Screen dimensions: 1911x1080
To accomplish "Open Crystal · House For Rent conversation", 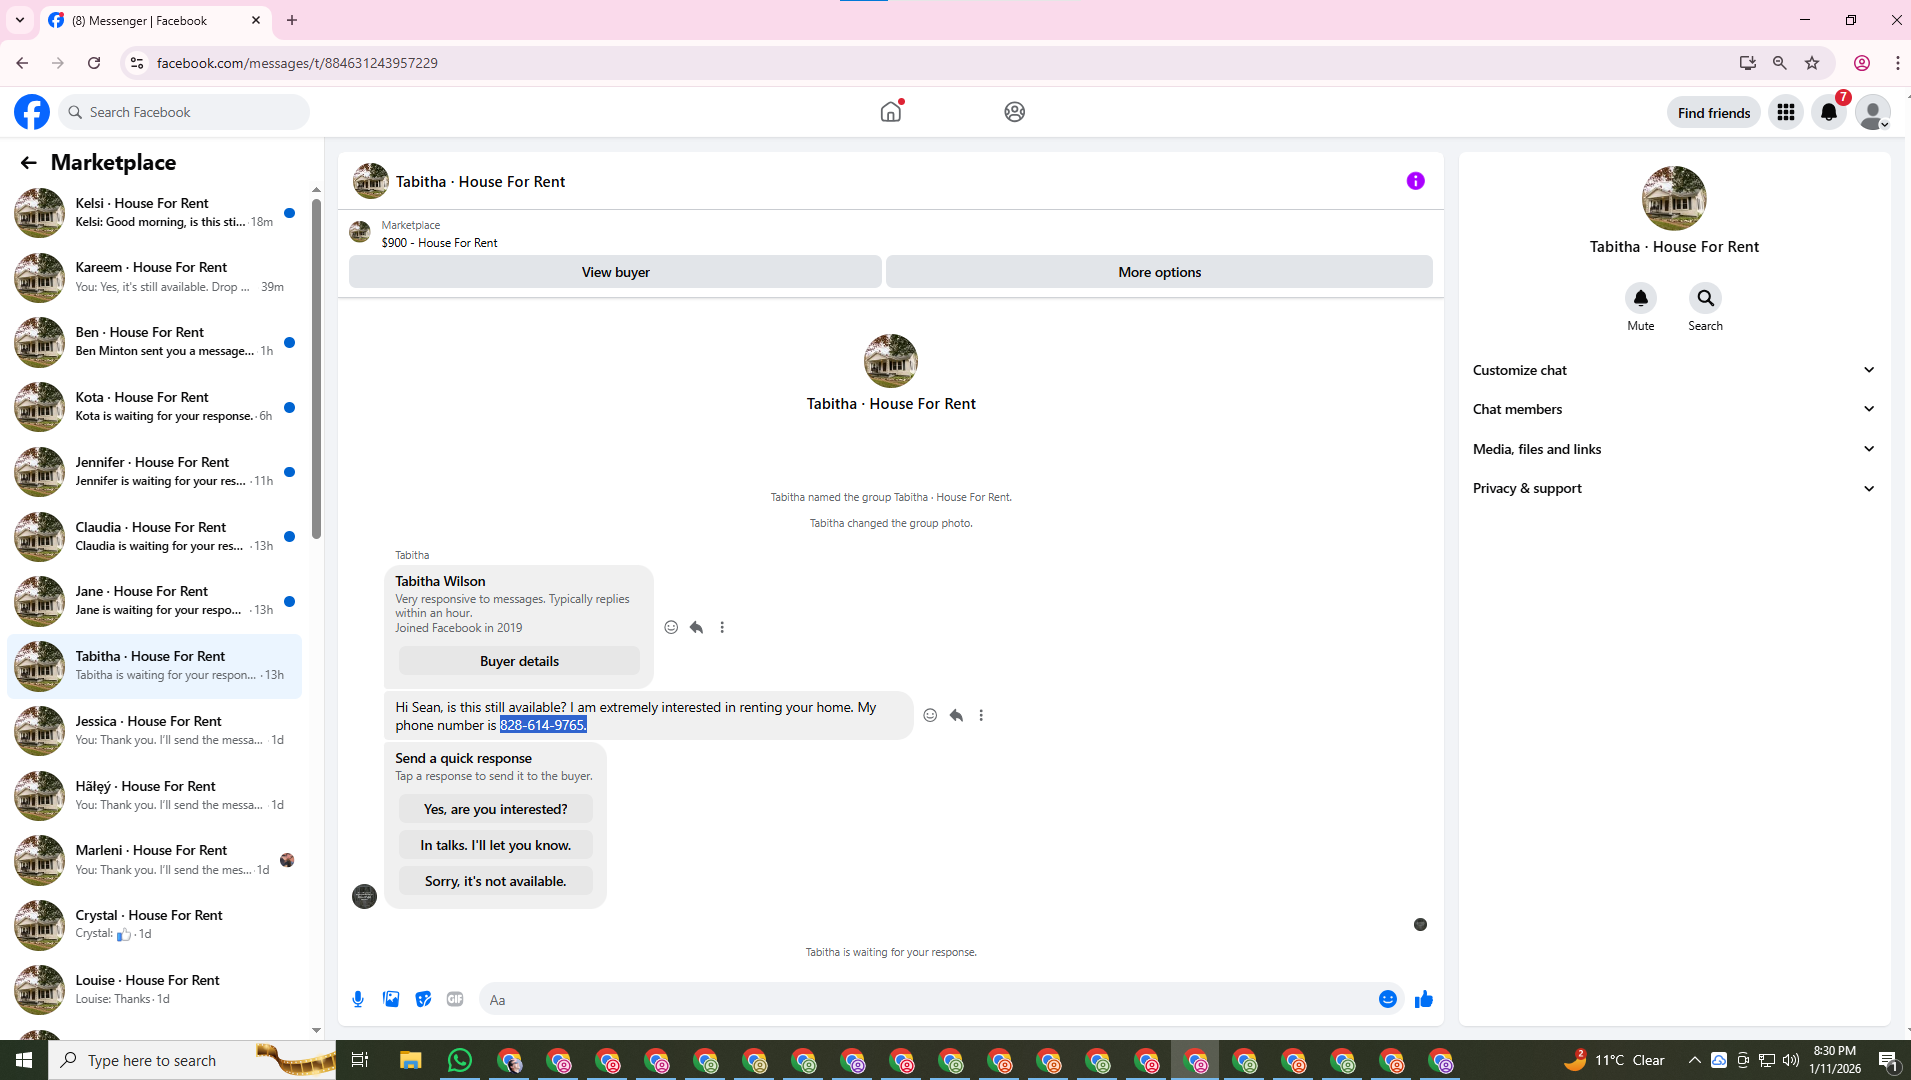I will coord(155,925).
